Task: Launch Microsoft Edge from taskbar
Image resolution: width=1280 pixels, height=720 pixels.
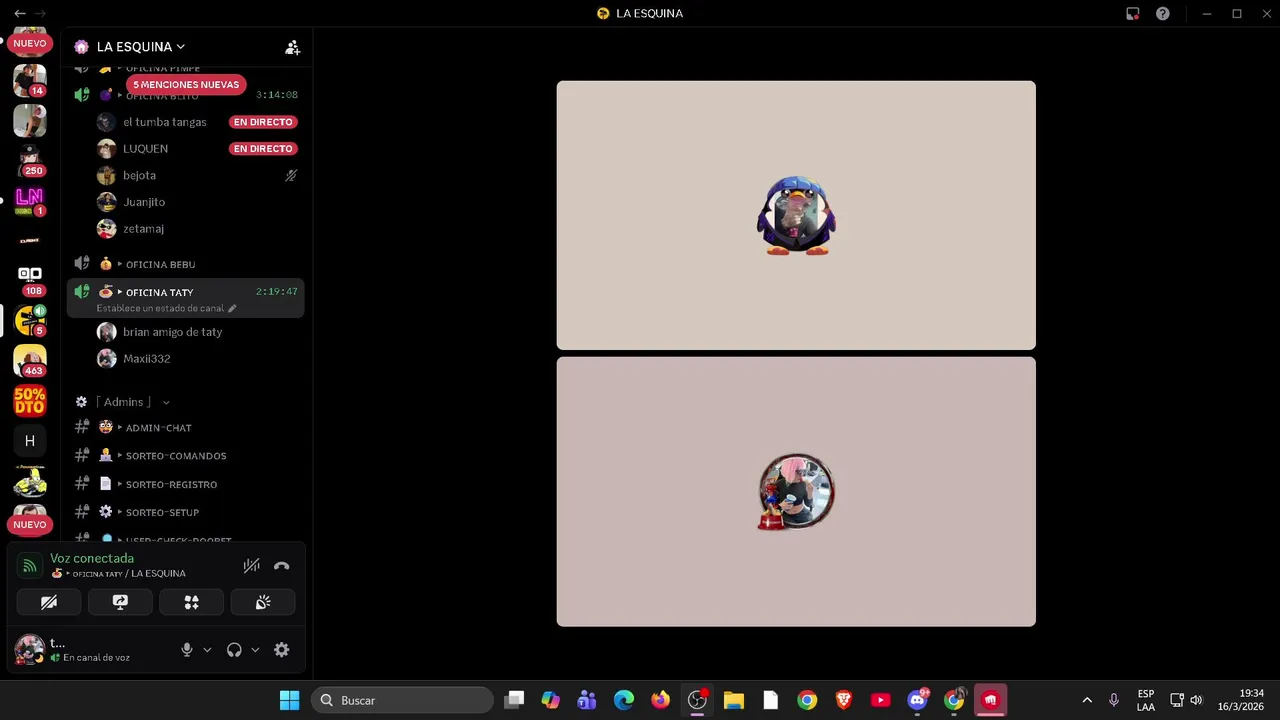Action: coord(624,700)
